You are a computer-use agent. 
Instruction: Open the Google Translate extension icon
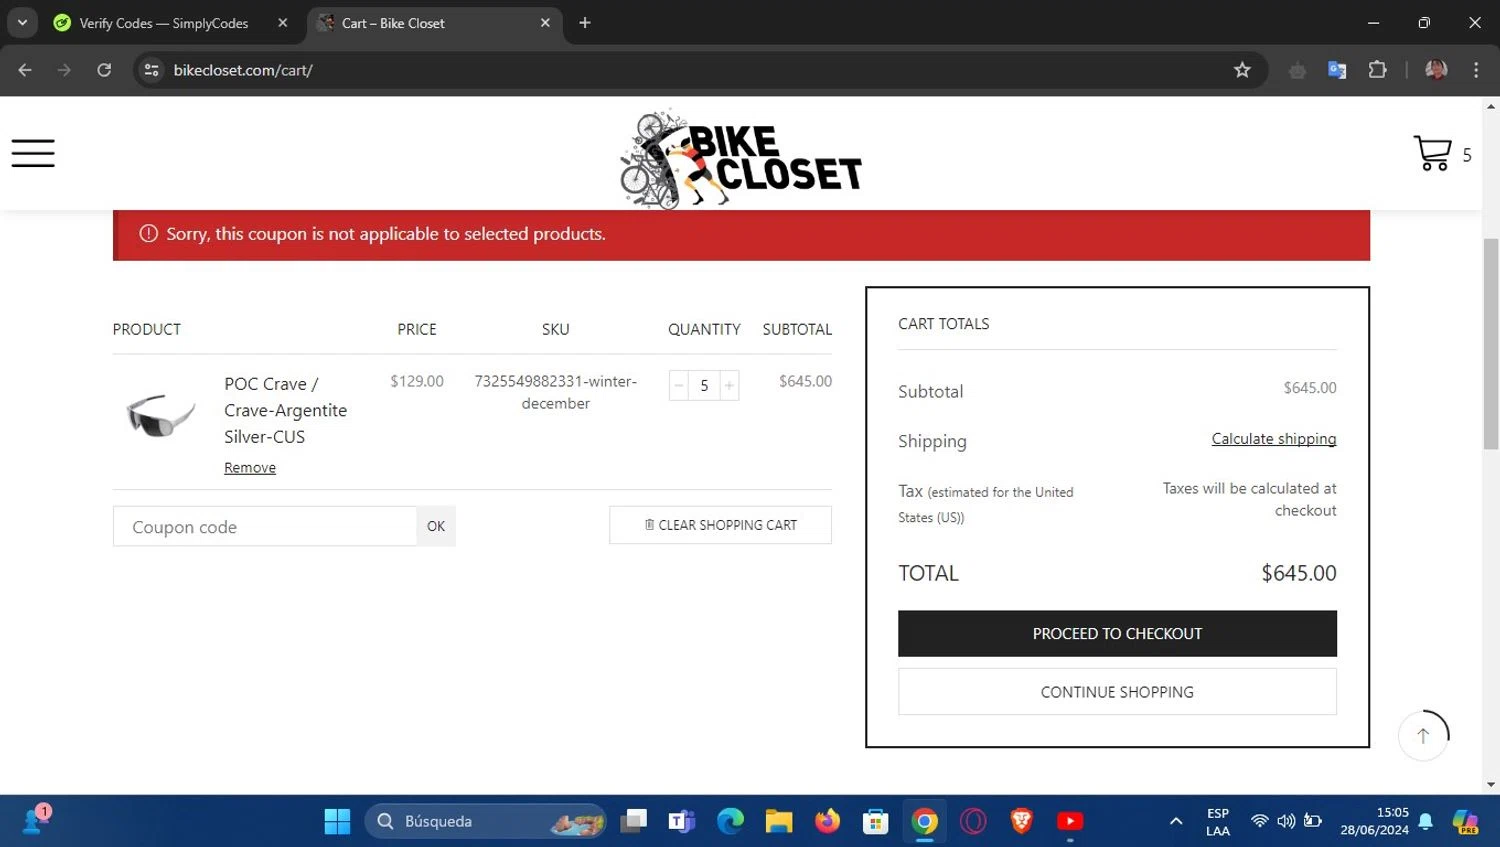coord(1337,70)
